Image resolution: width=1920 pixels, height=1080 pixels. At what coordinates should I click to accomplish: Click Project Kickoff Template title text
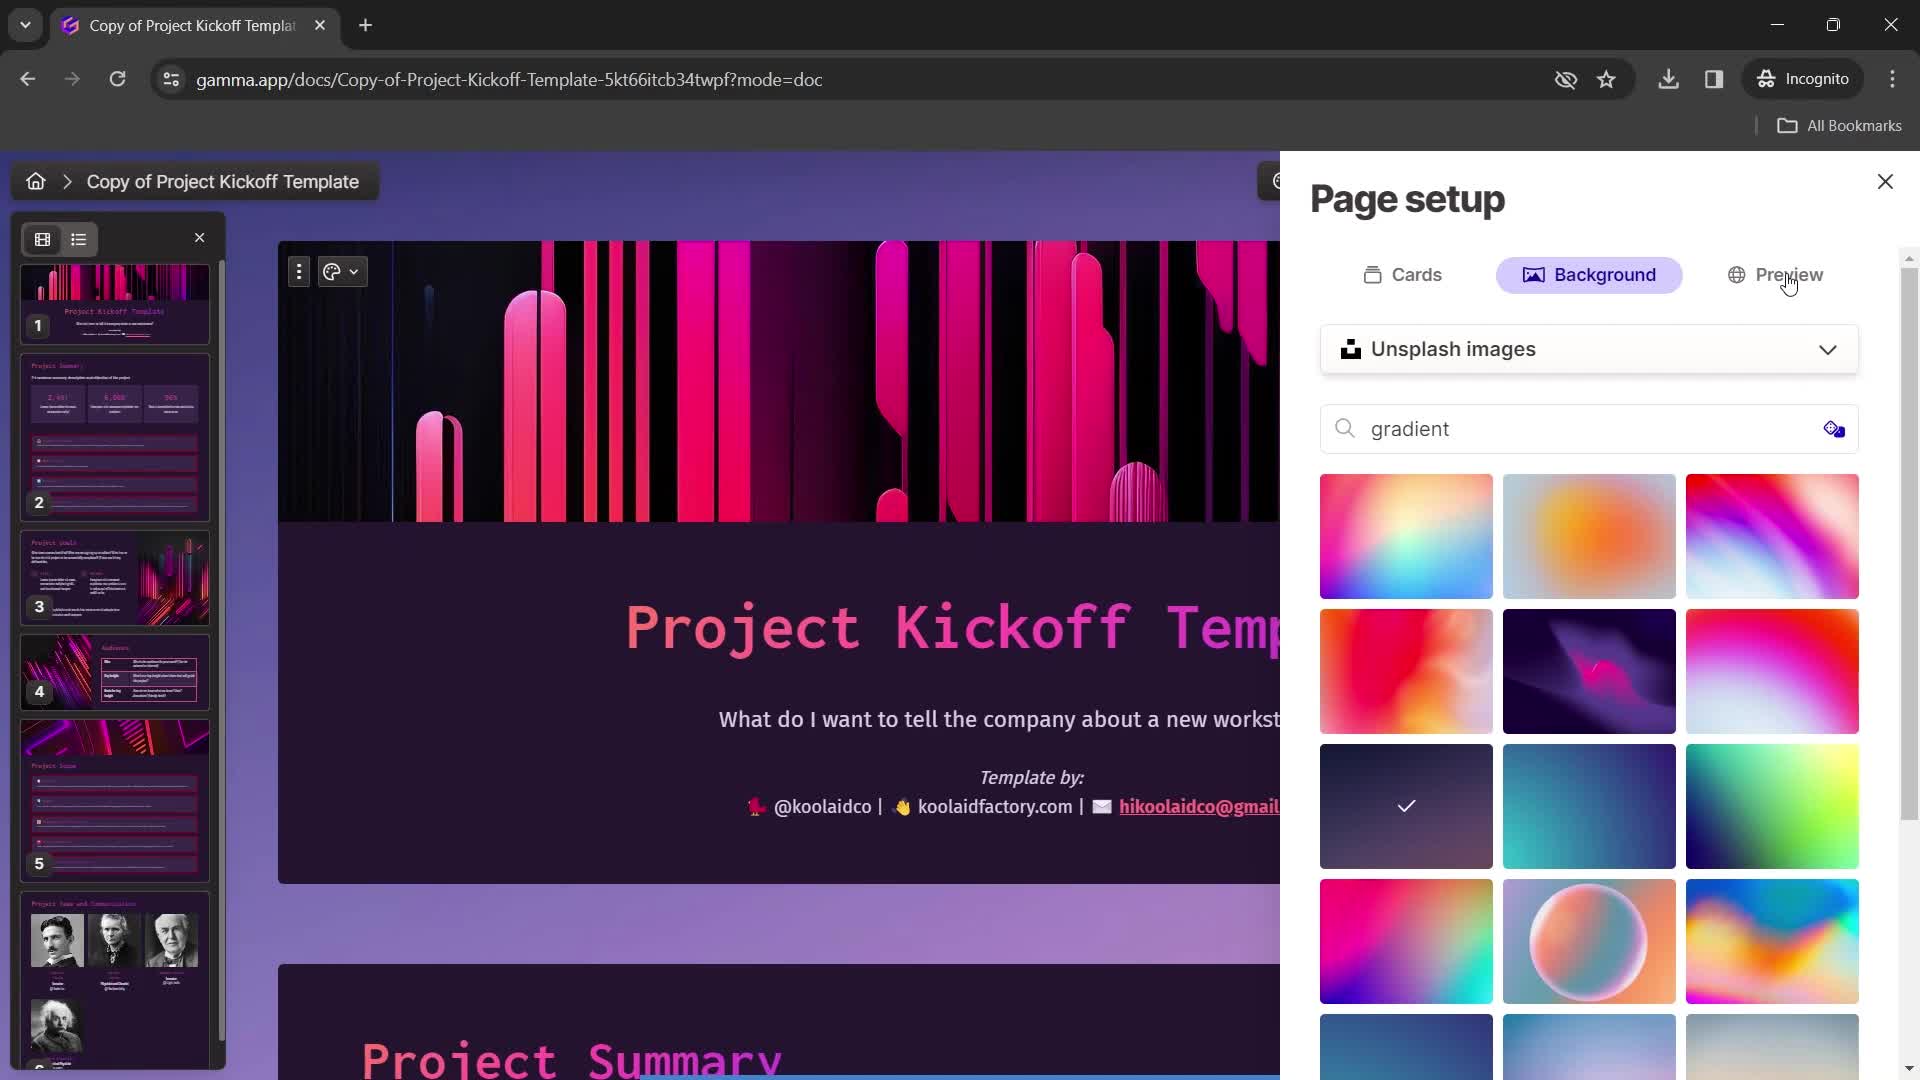952,628
